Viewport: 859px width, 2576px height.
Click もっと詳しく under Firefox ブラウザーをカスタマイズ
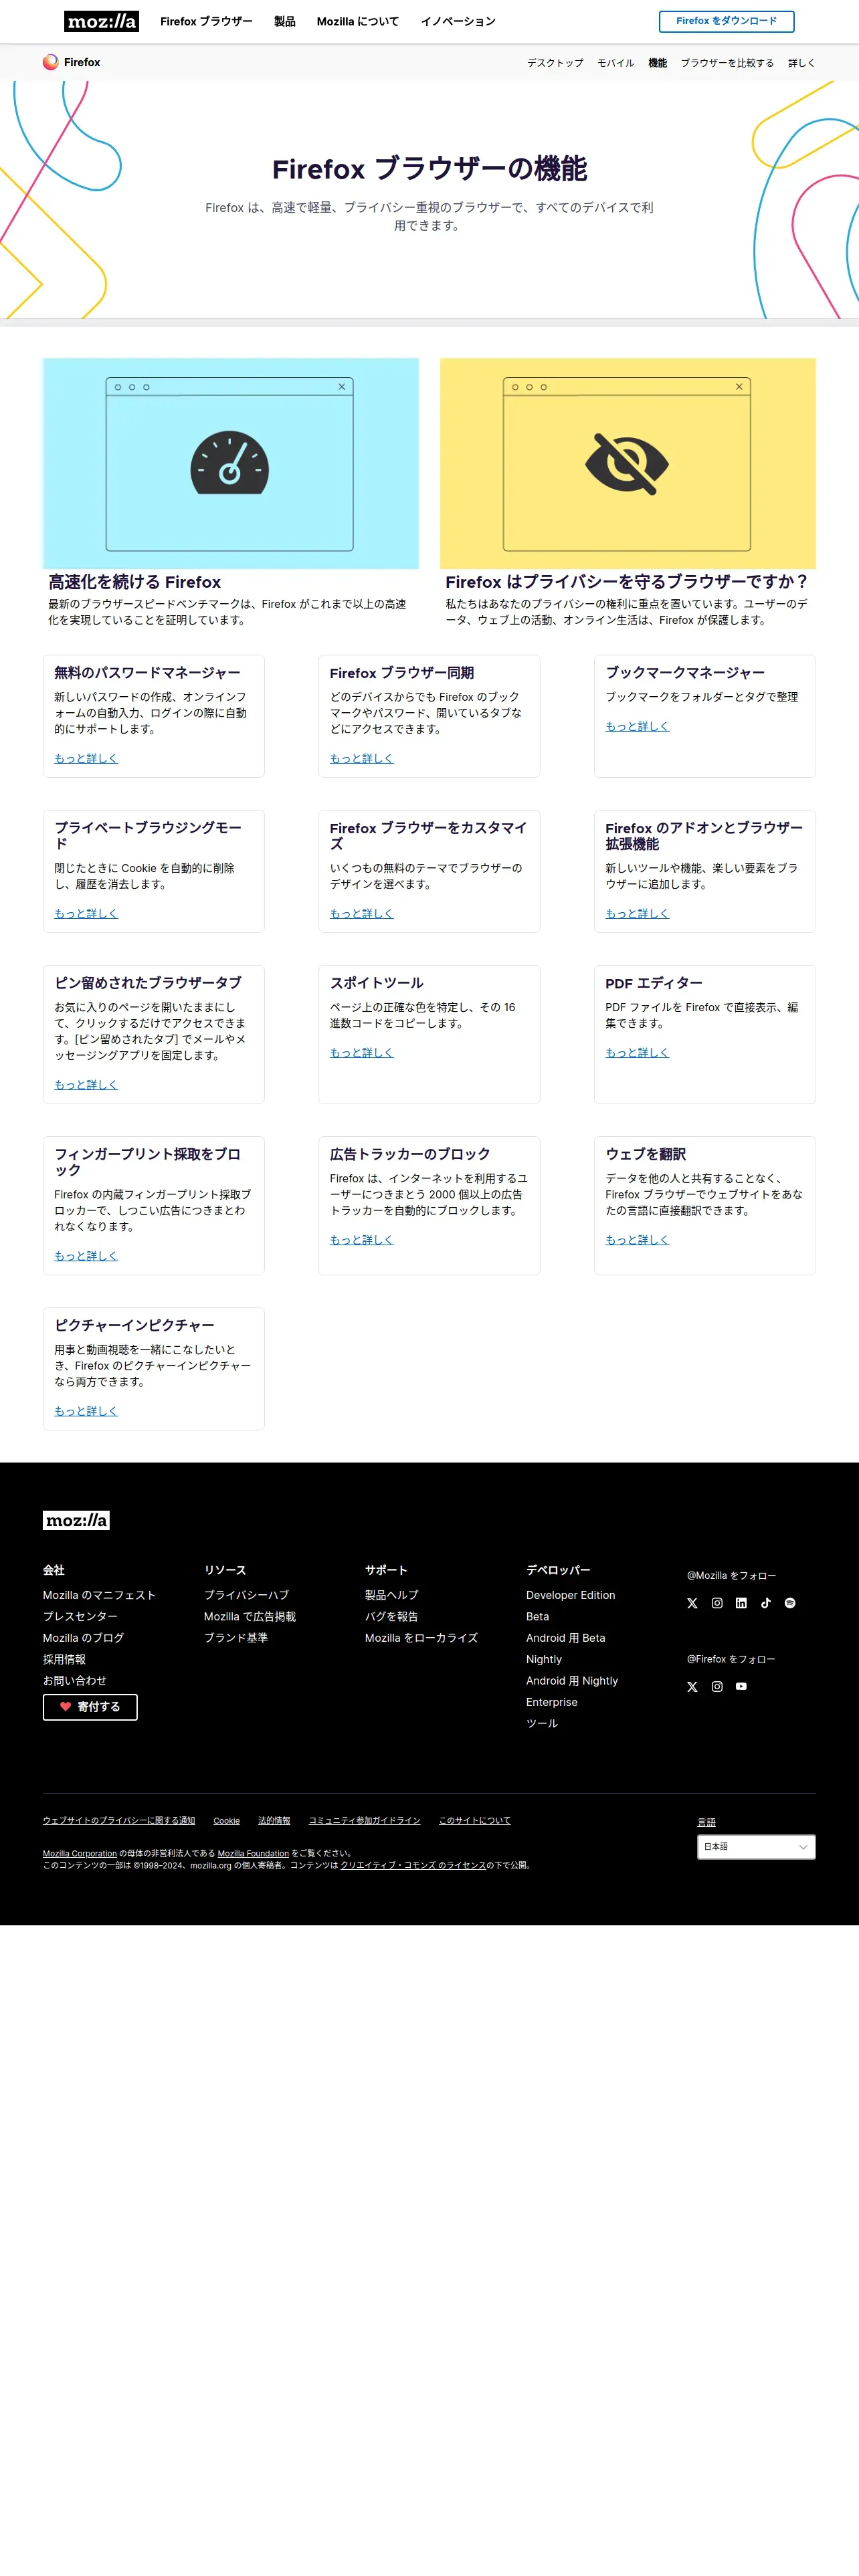(362, 914)
